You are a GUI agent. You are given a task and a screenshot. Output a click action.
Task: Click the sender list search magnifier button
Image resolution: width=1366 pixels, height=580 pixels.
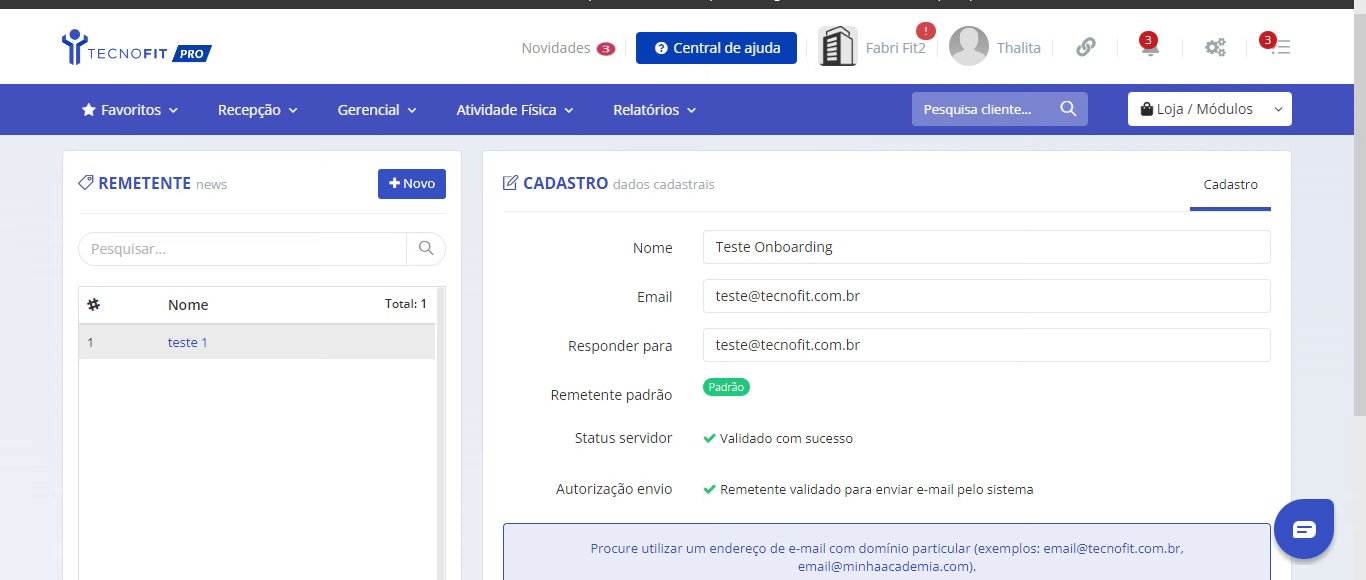426,249
